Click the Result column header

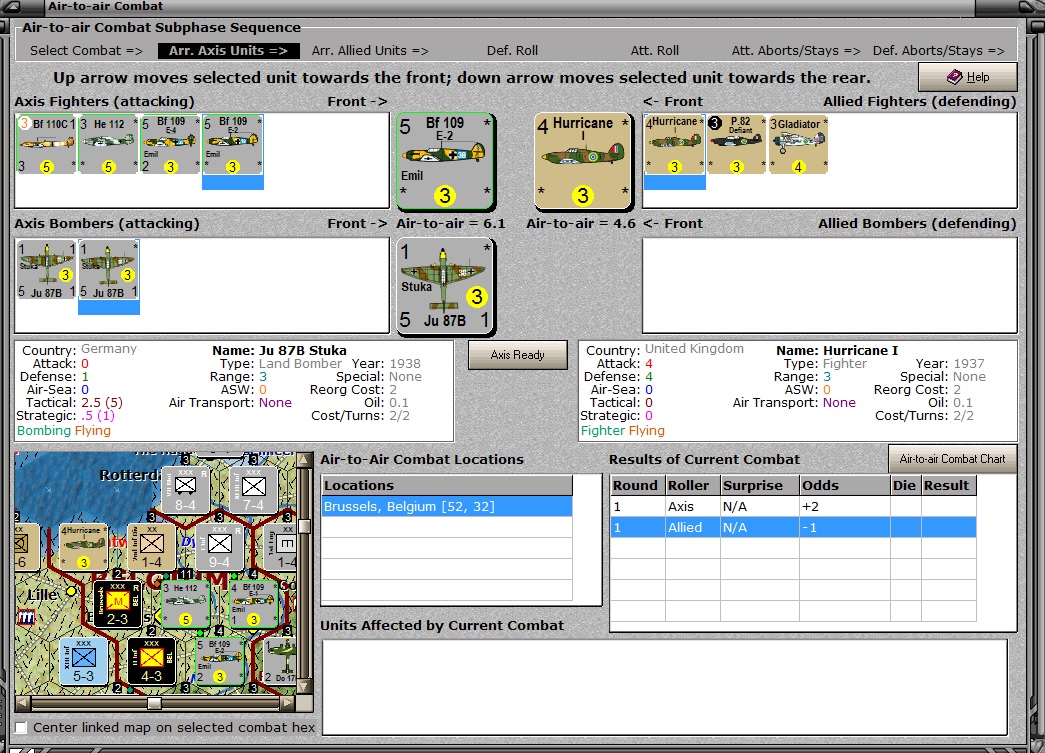pyautogui.click(x=949, y=485)
